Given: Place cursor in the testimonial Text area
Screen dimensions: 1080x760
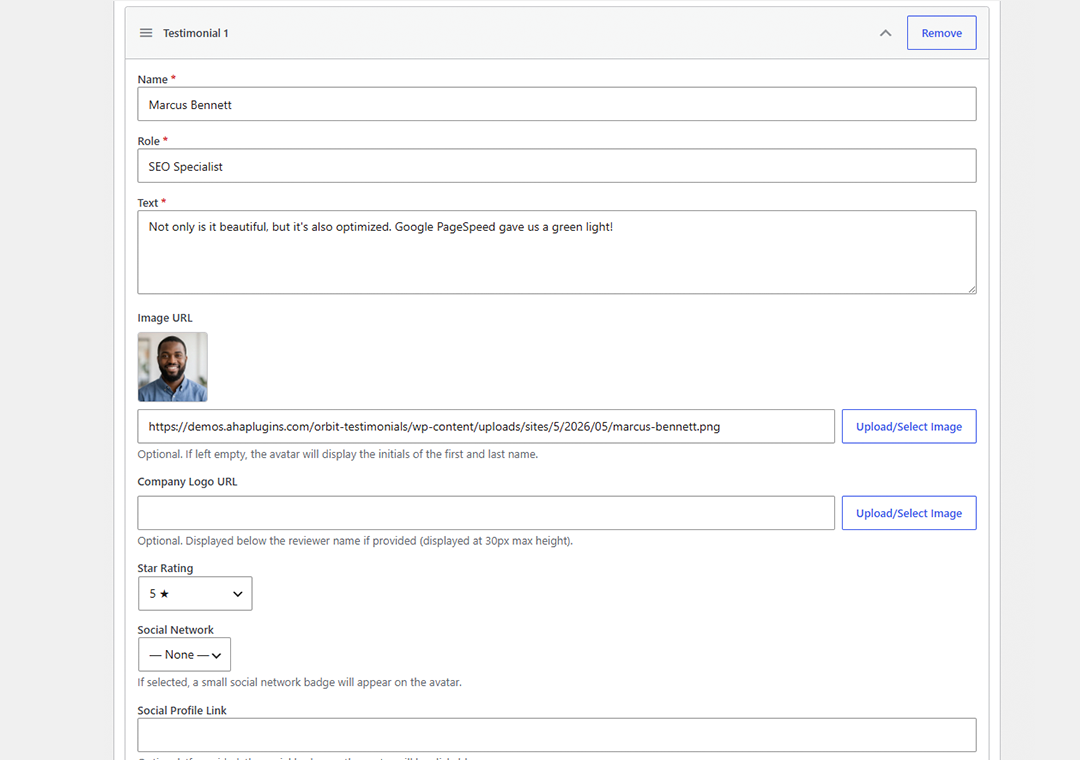Looking at the screenshot, I should [x=557, y=252].
